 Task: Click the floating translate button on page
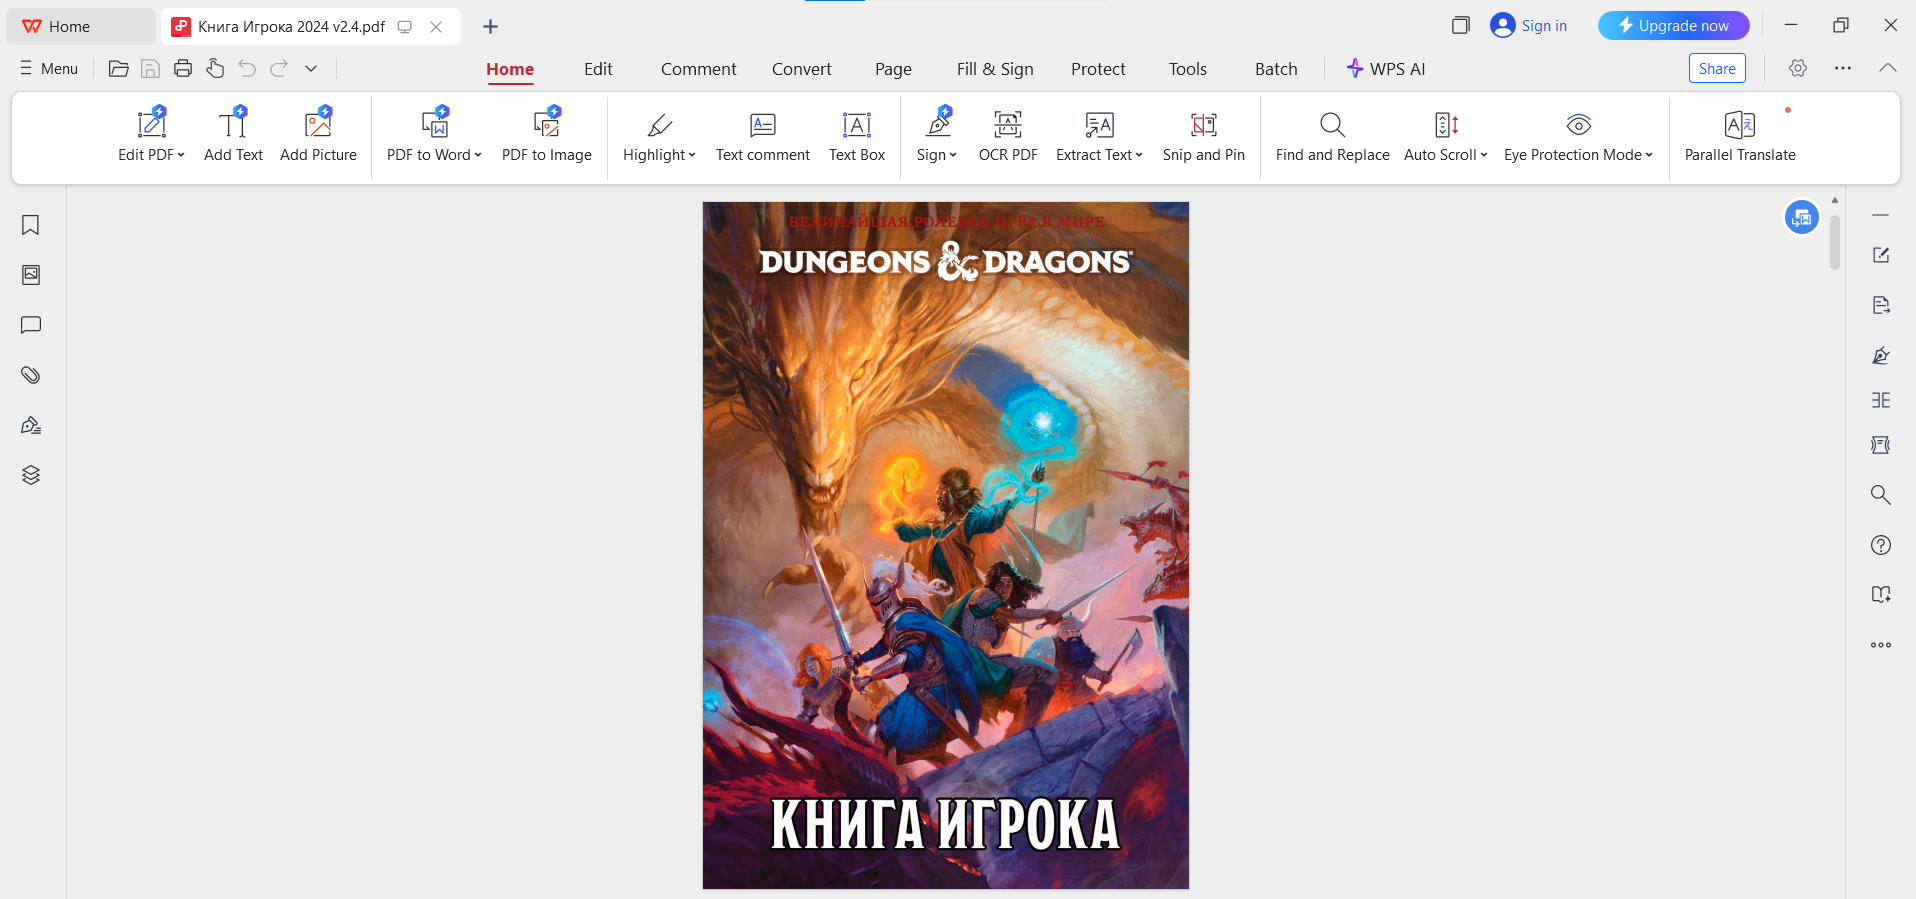coord(1802,217)
